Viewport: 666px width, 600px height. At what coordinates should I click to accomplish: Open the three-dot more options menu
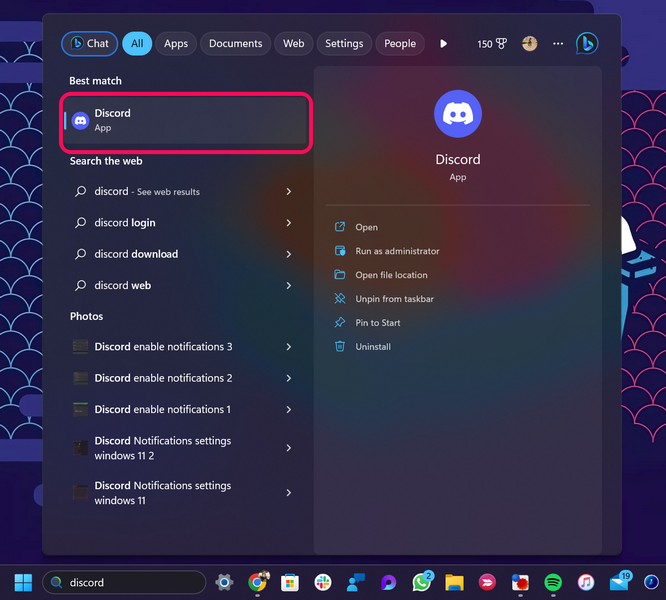click(558, 43)
